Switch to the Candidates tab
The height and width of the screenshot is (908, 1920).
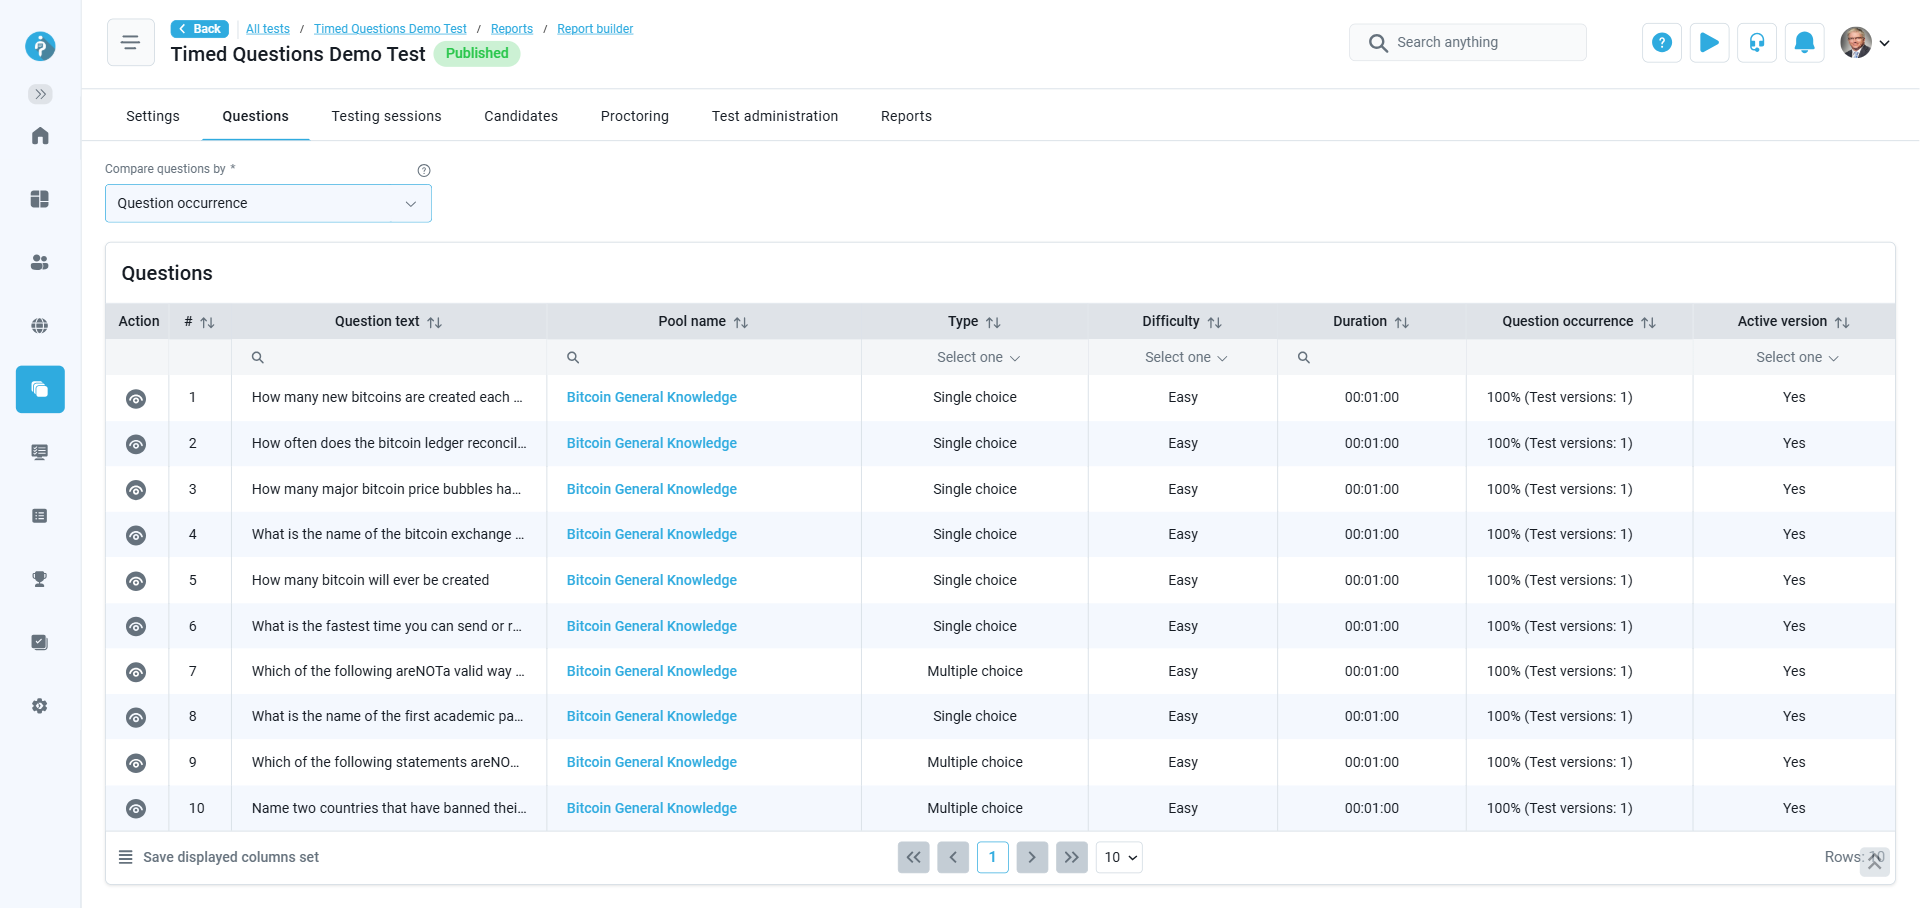(521, 116)
